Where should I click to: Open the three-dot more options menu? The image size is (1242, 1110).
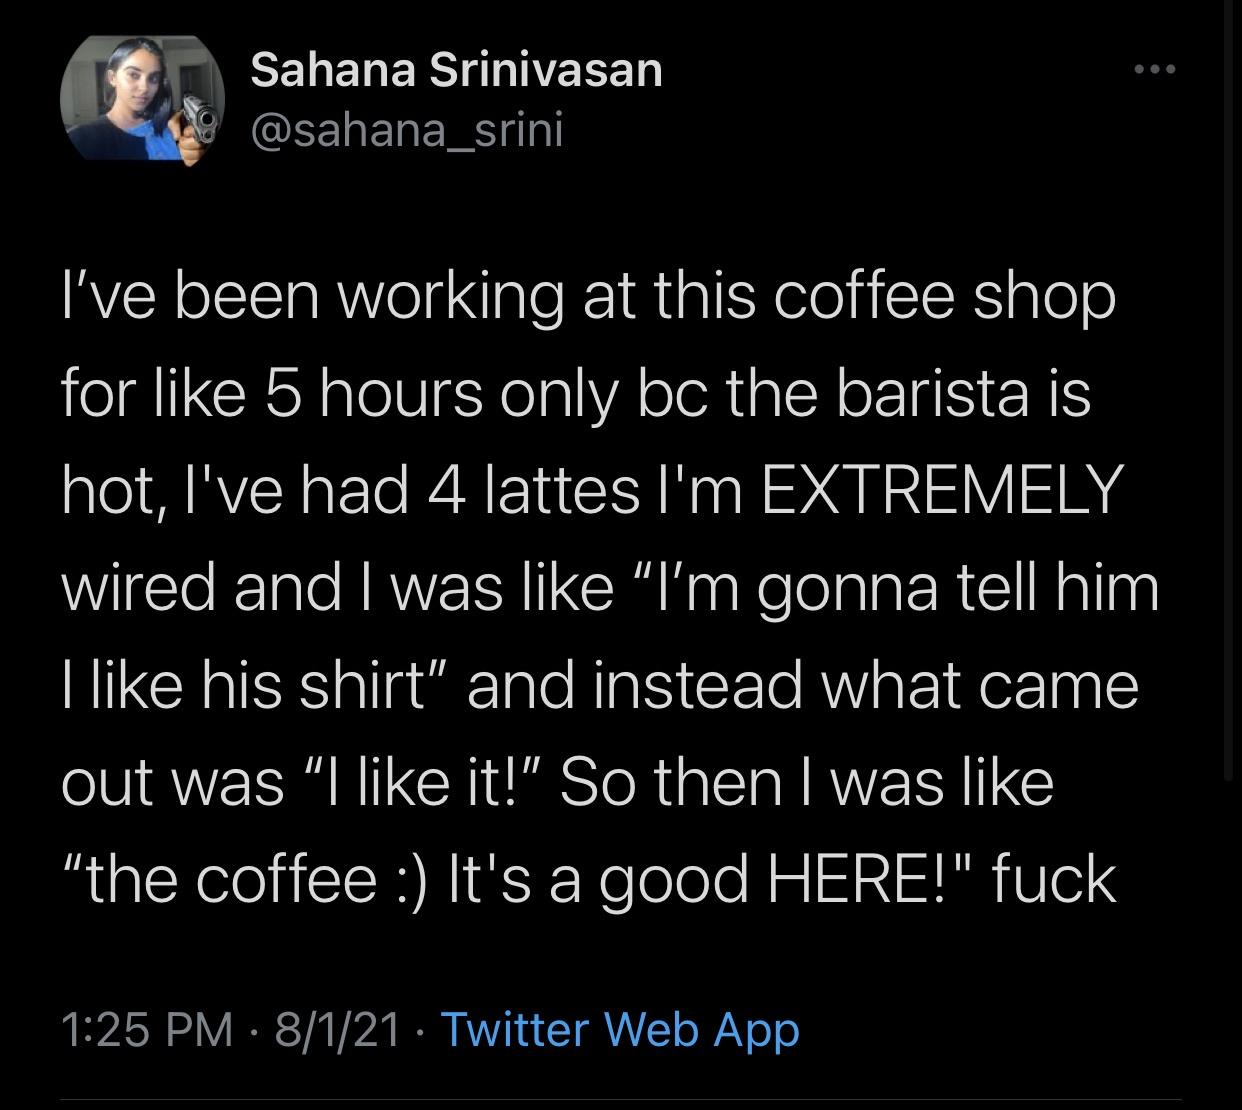1157,70
